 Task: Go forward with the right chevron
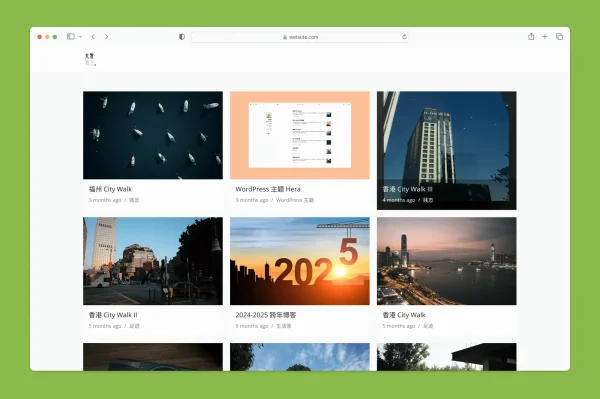[106, 37]
